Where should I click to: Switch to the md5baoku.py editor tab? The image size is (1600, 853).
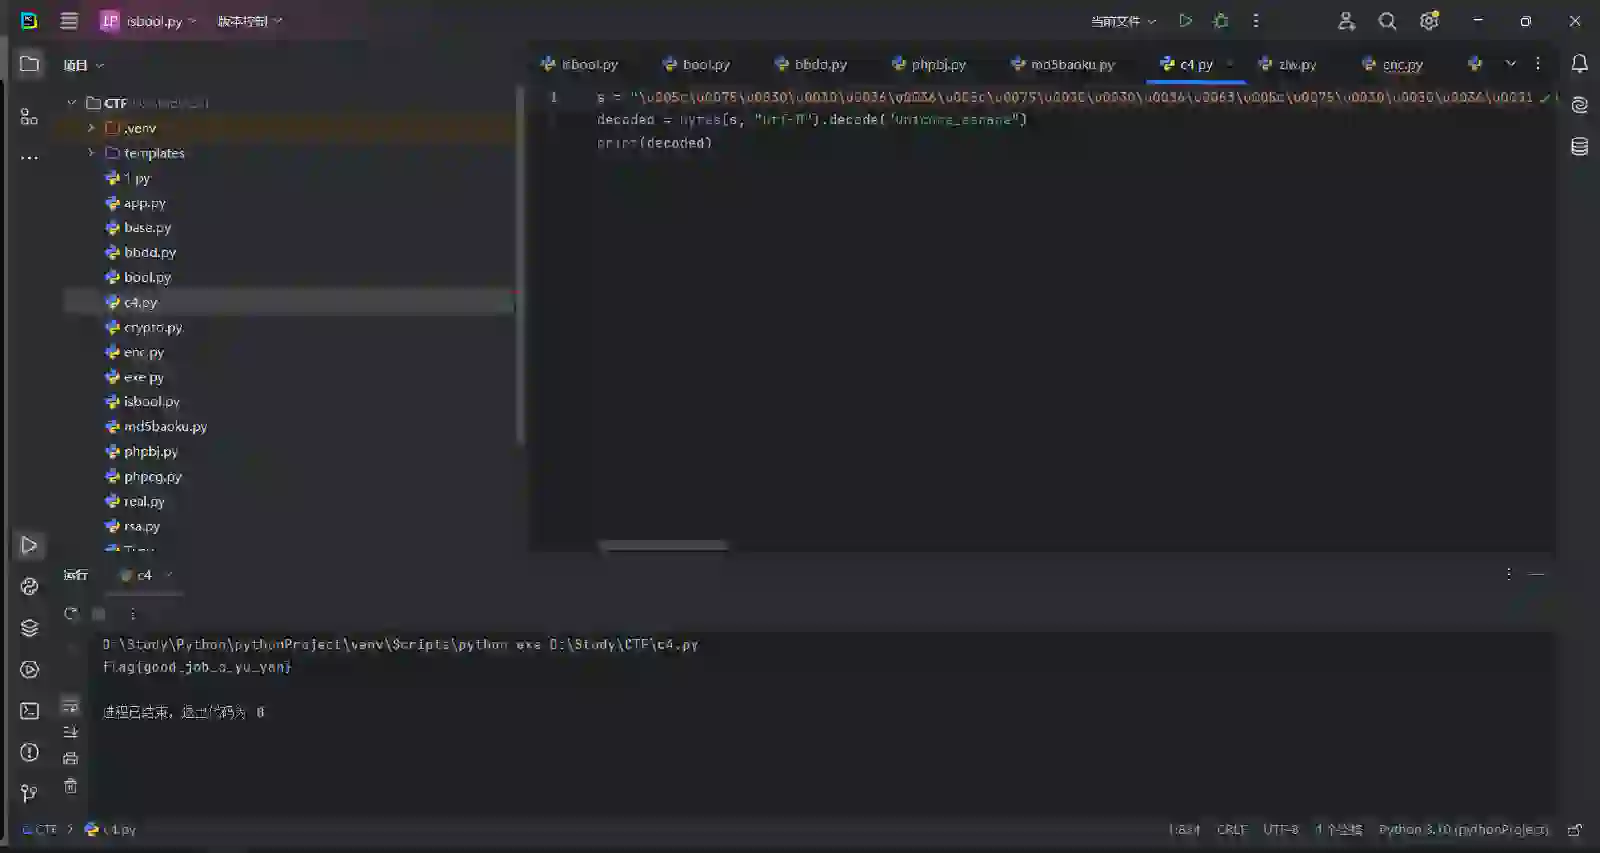(x=1063, y=64)
